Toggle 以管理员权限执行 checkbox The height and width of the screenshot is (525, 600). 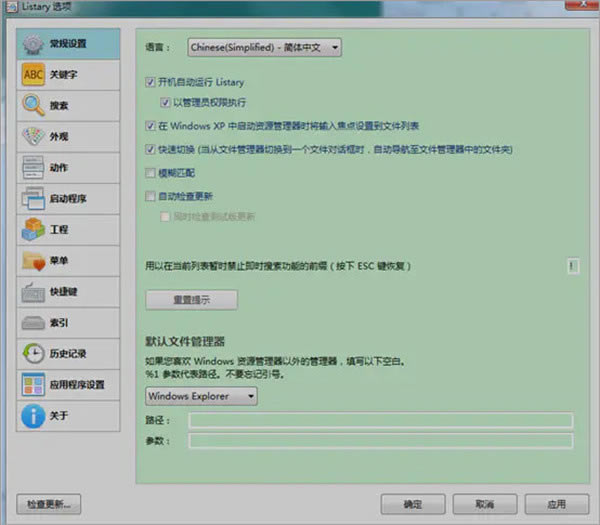click(x=165, y=103)
